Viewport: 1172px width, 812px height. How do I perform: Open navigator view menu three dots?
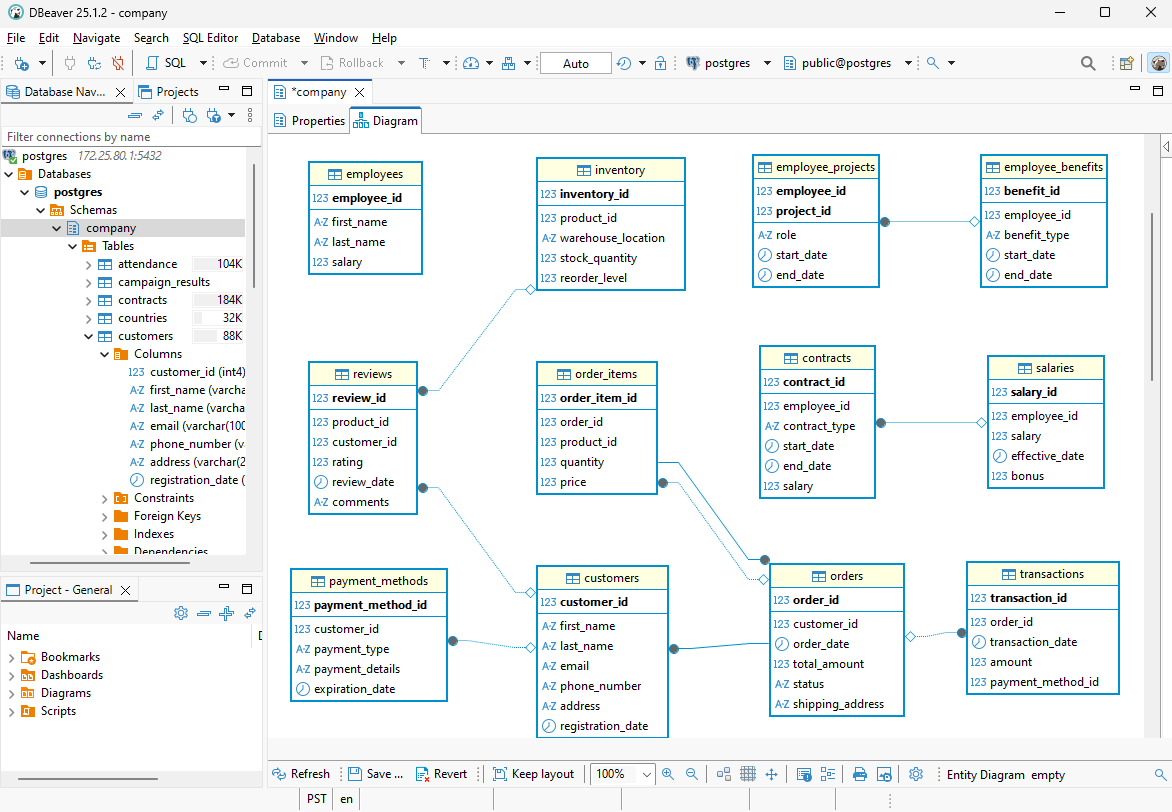250,115
